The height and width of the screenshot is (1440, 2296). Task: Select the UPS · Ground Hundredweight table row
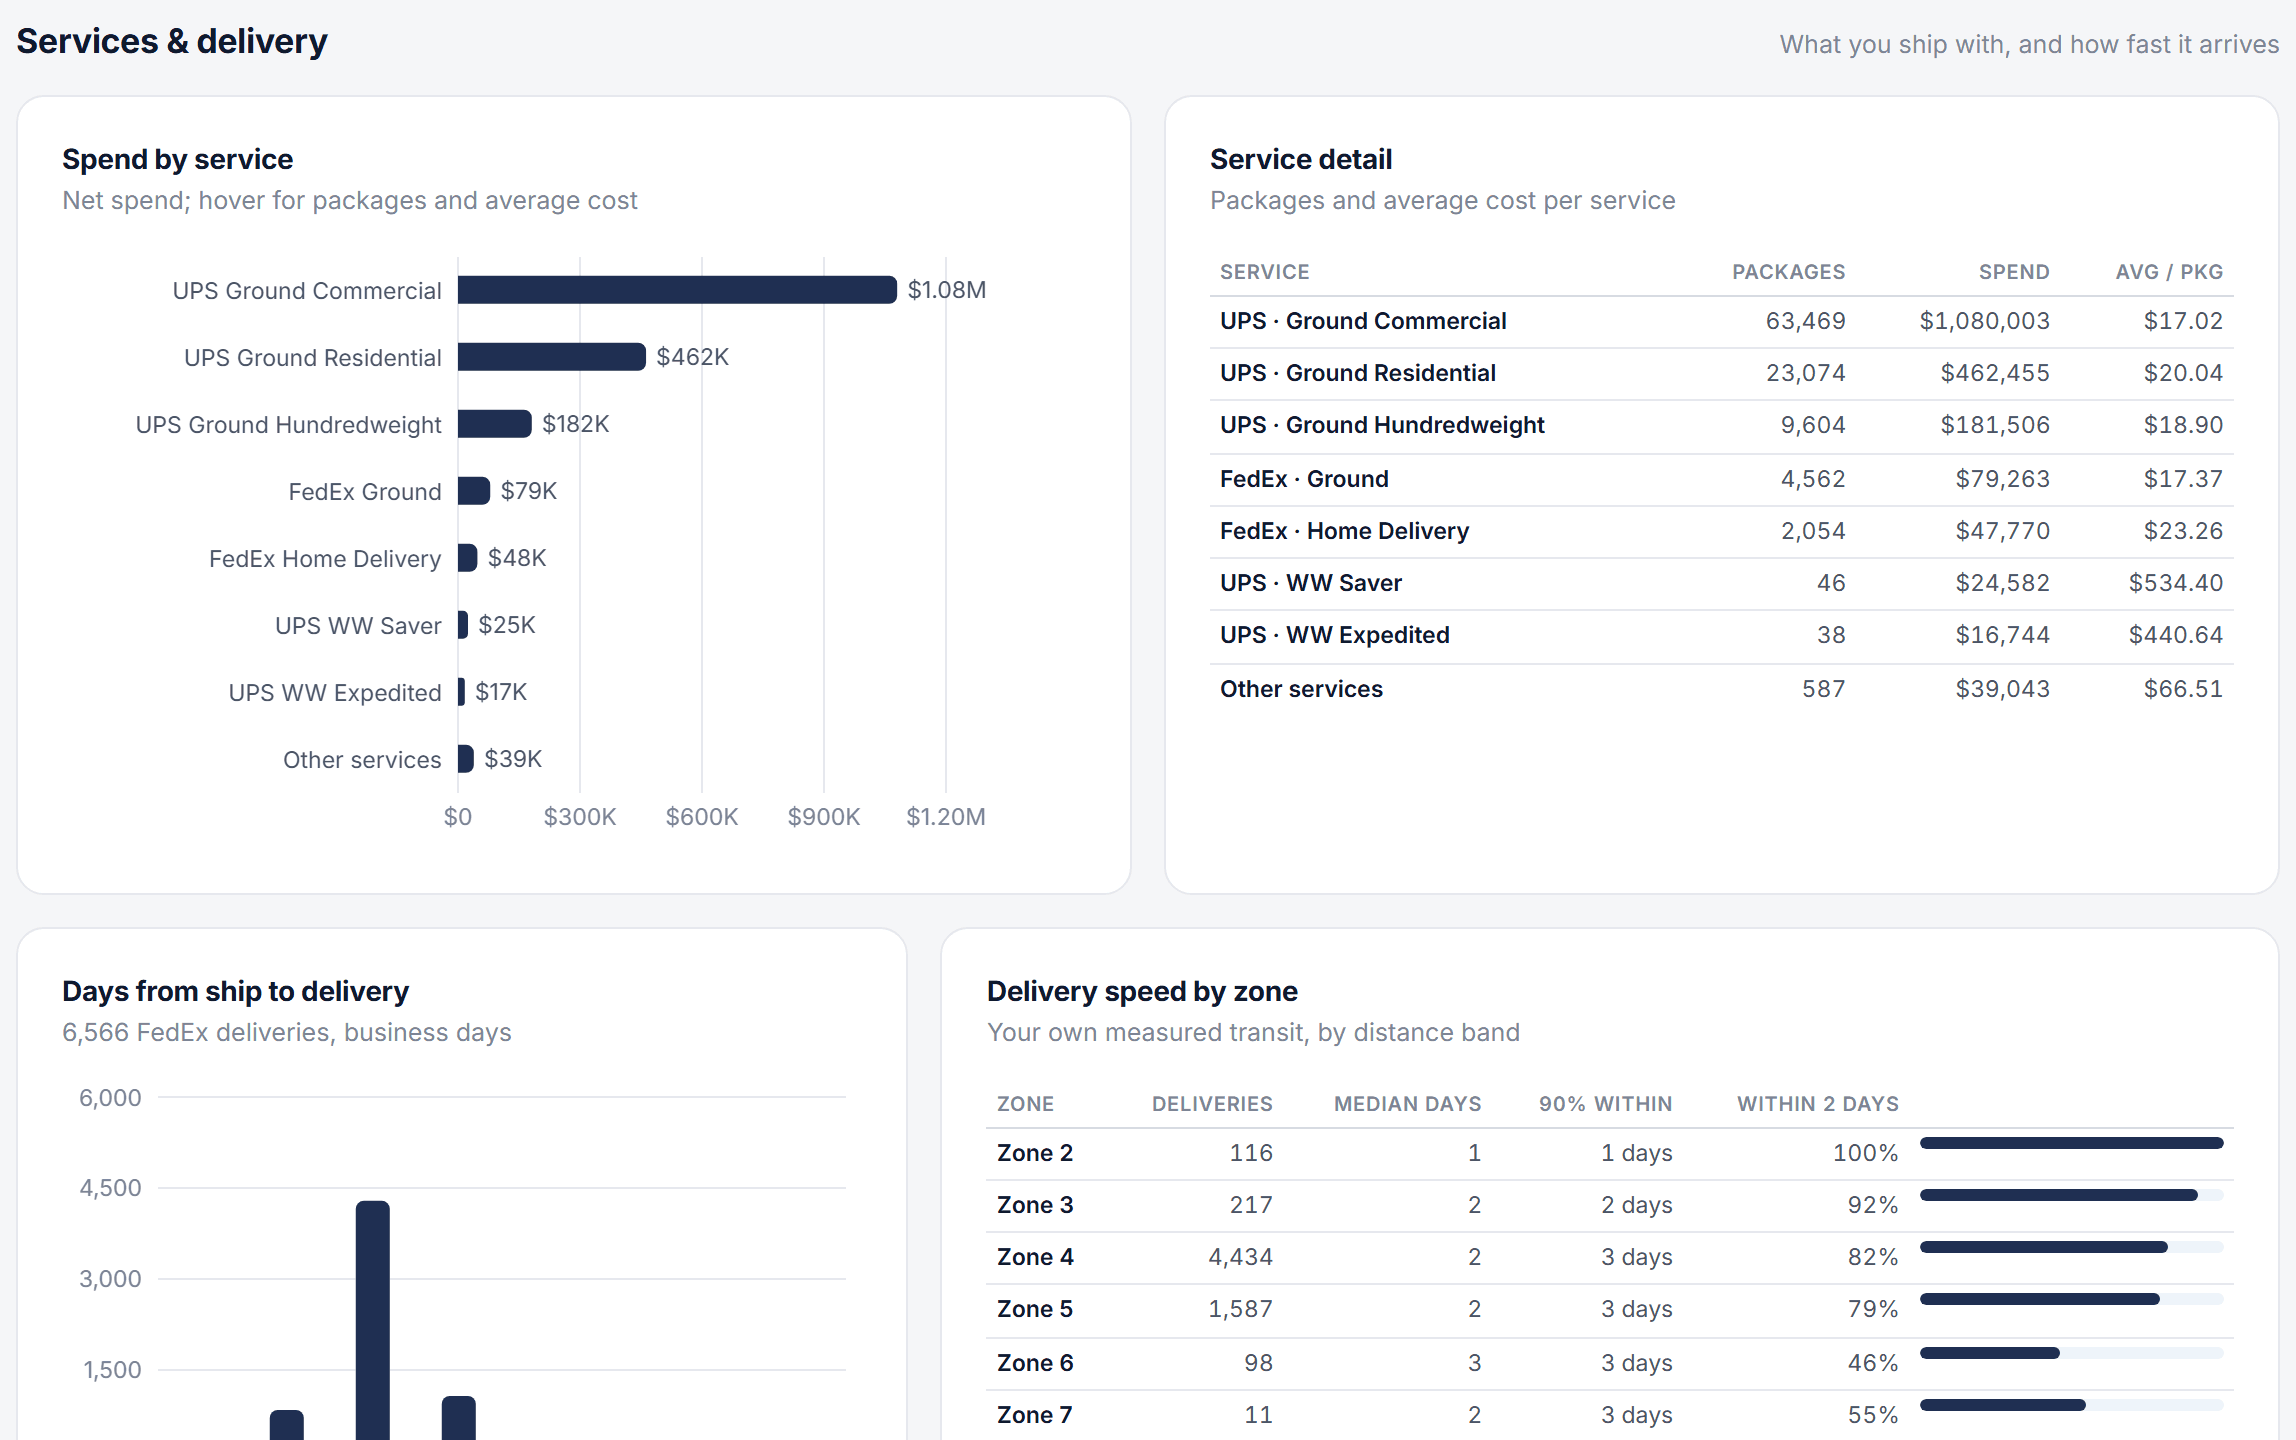pyautogui.click(x=1721, y=425)
